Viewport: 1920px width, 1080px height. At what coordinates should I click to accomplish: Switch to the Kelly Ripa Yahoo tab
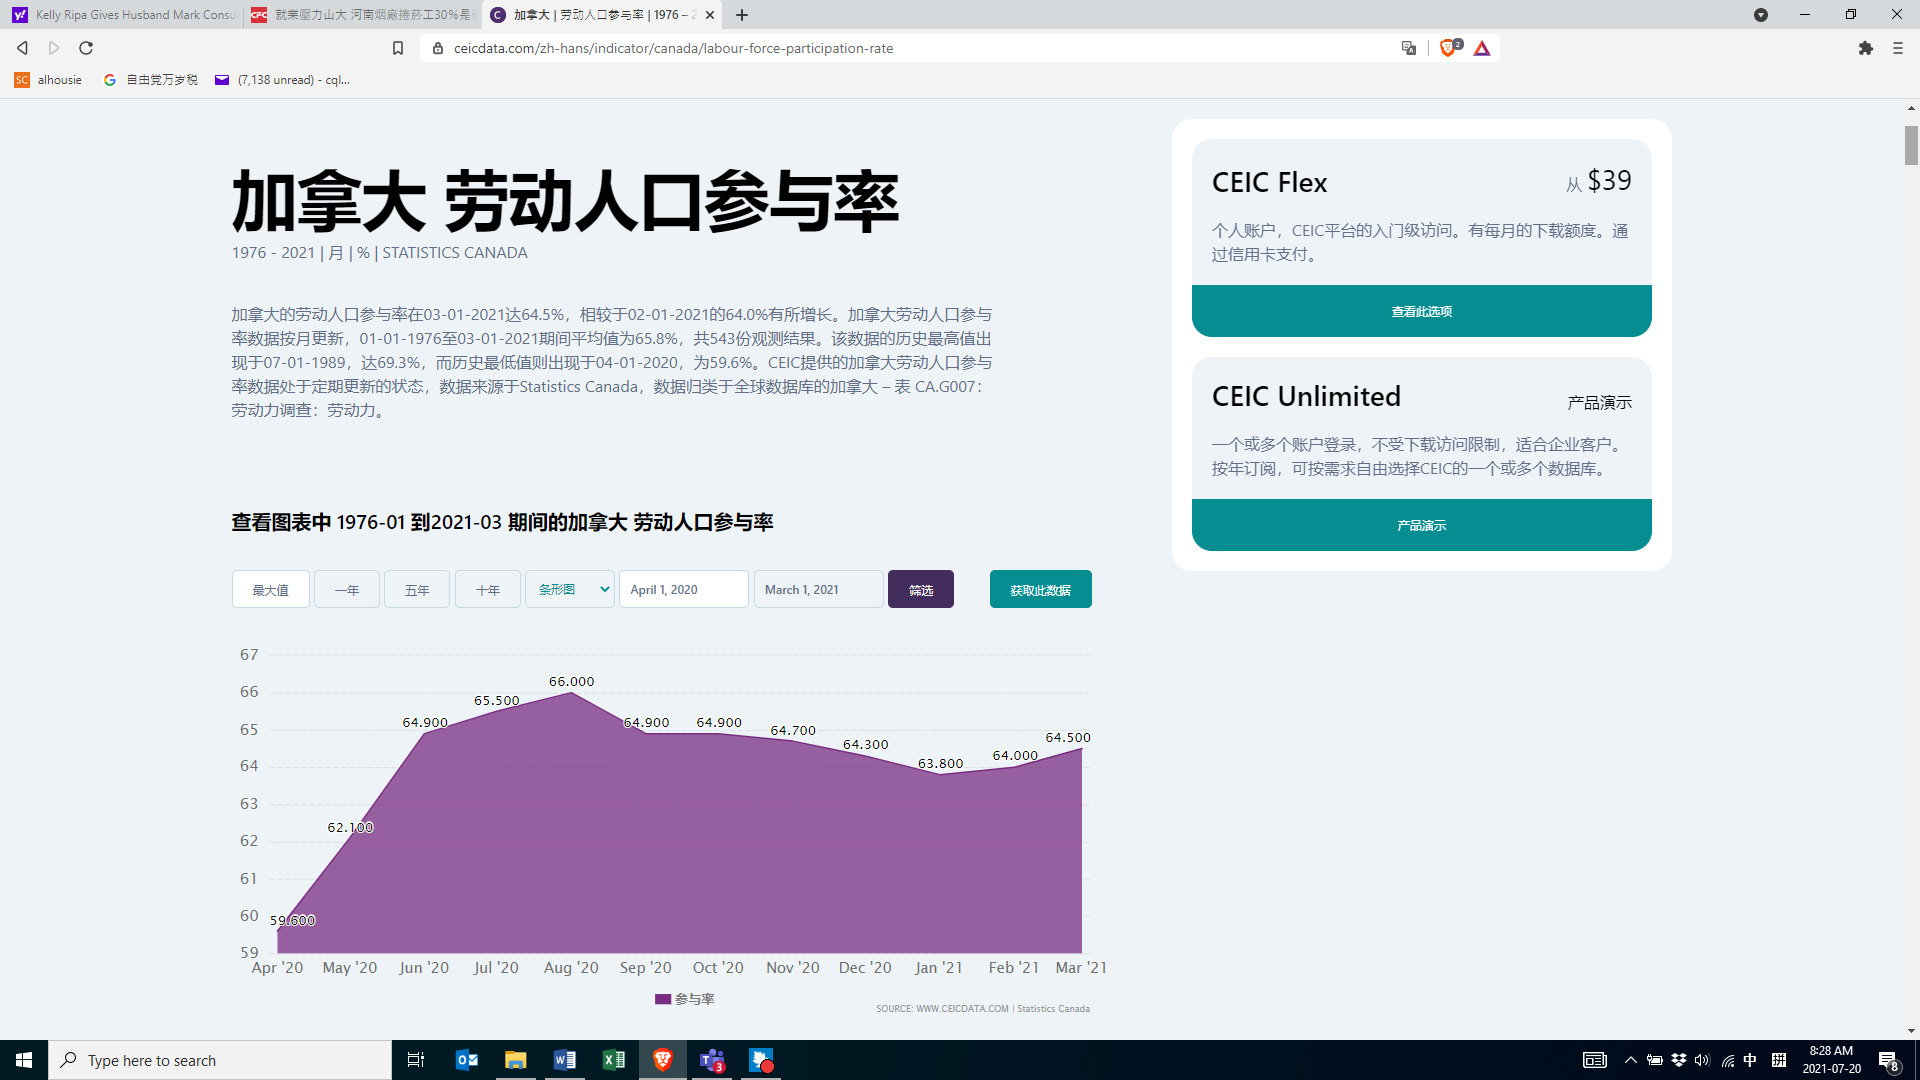tap(125, 15)
